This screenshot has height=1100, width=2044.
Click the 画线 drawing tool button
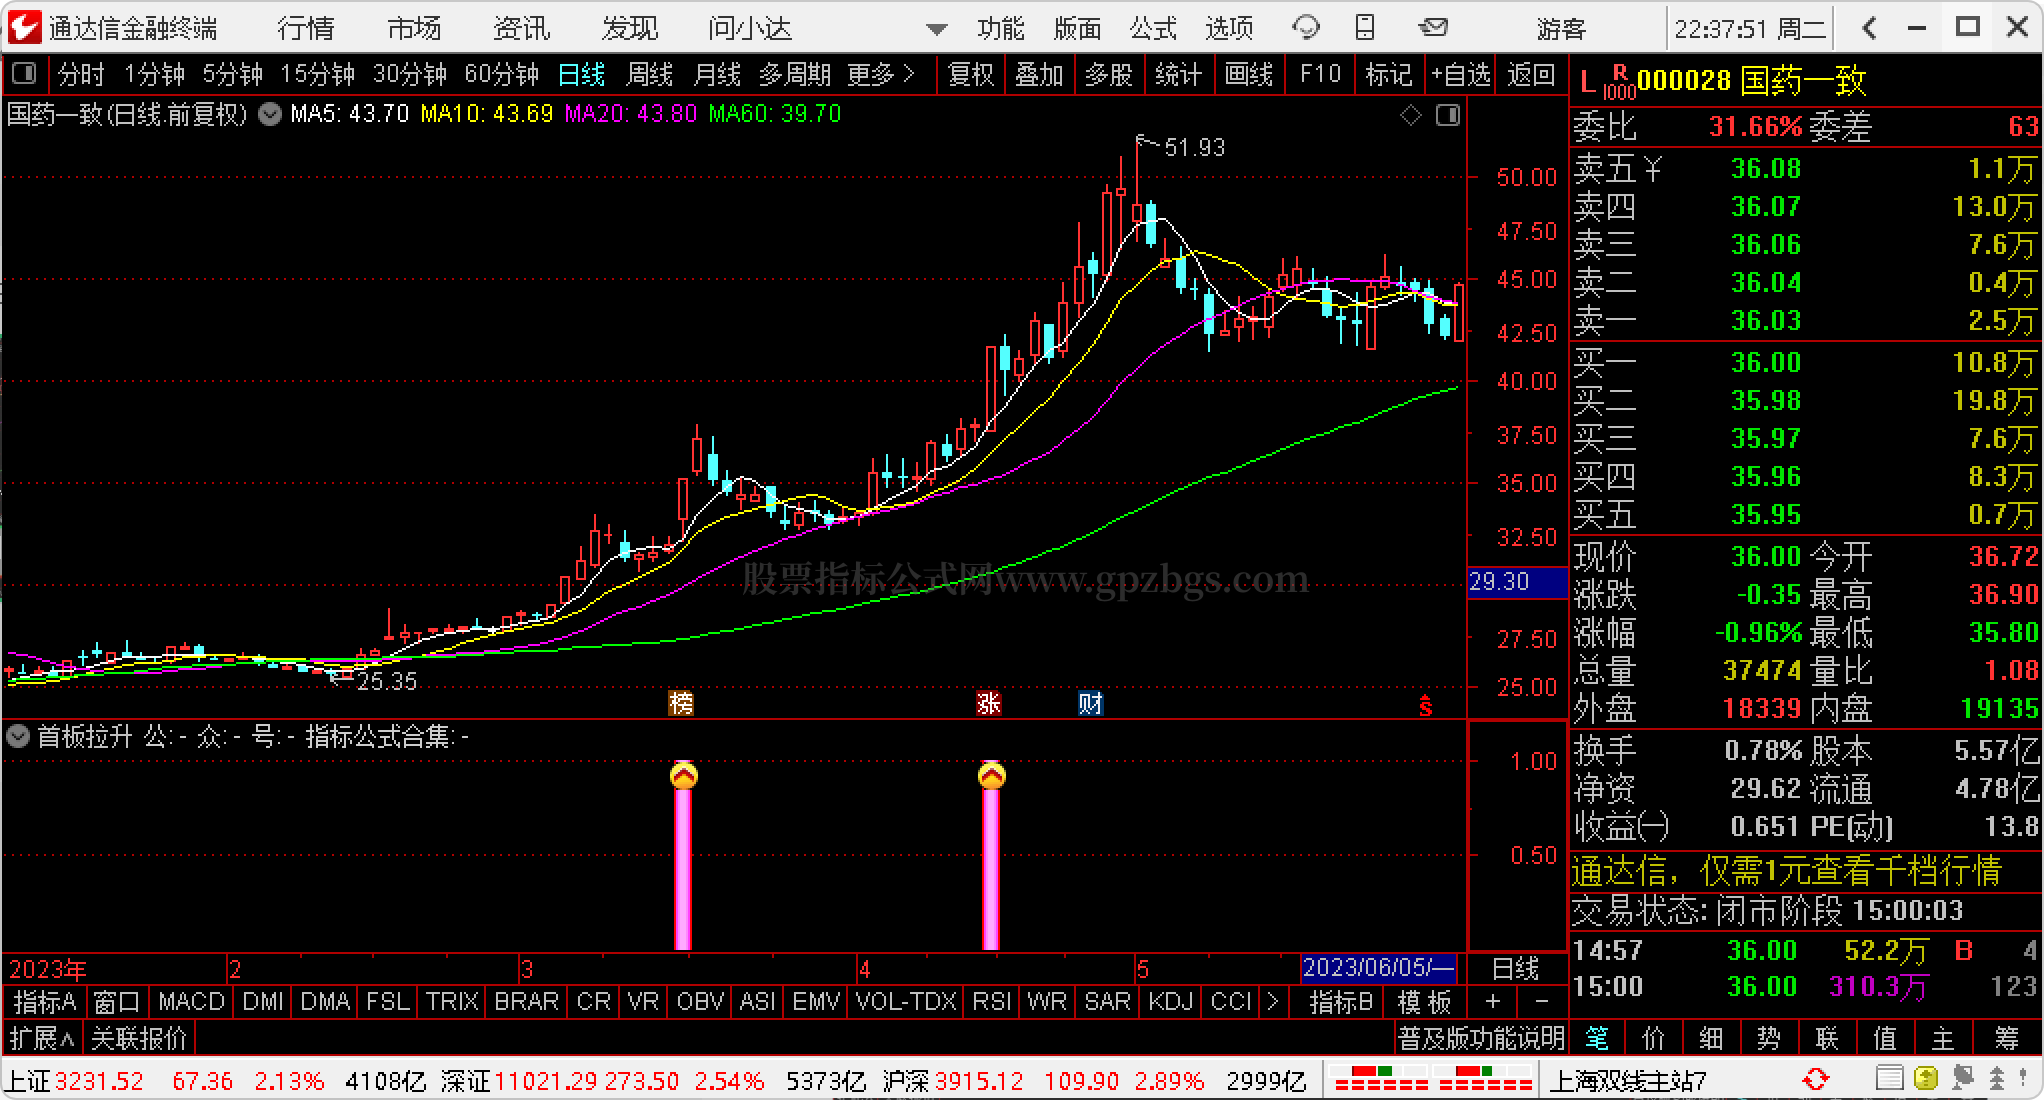pyautogui.click(x=1249, y=74)
